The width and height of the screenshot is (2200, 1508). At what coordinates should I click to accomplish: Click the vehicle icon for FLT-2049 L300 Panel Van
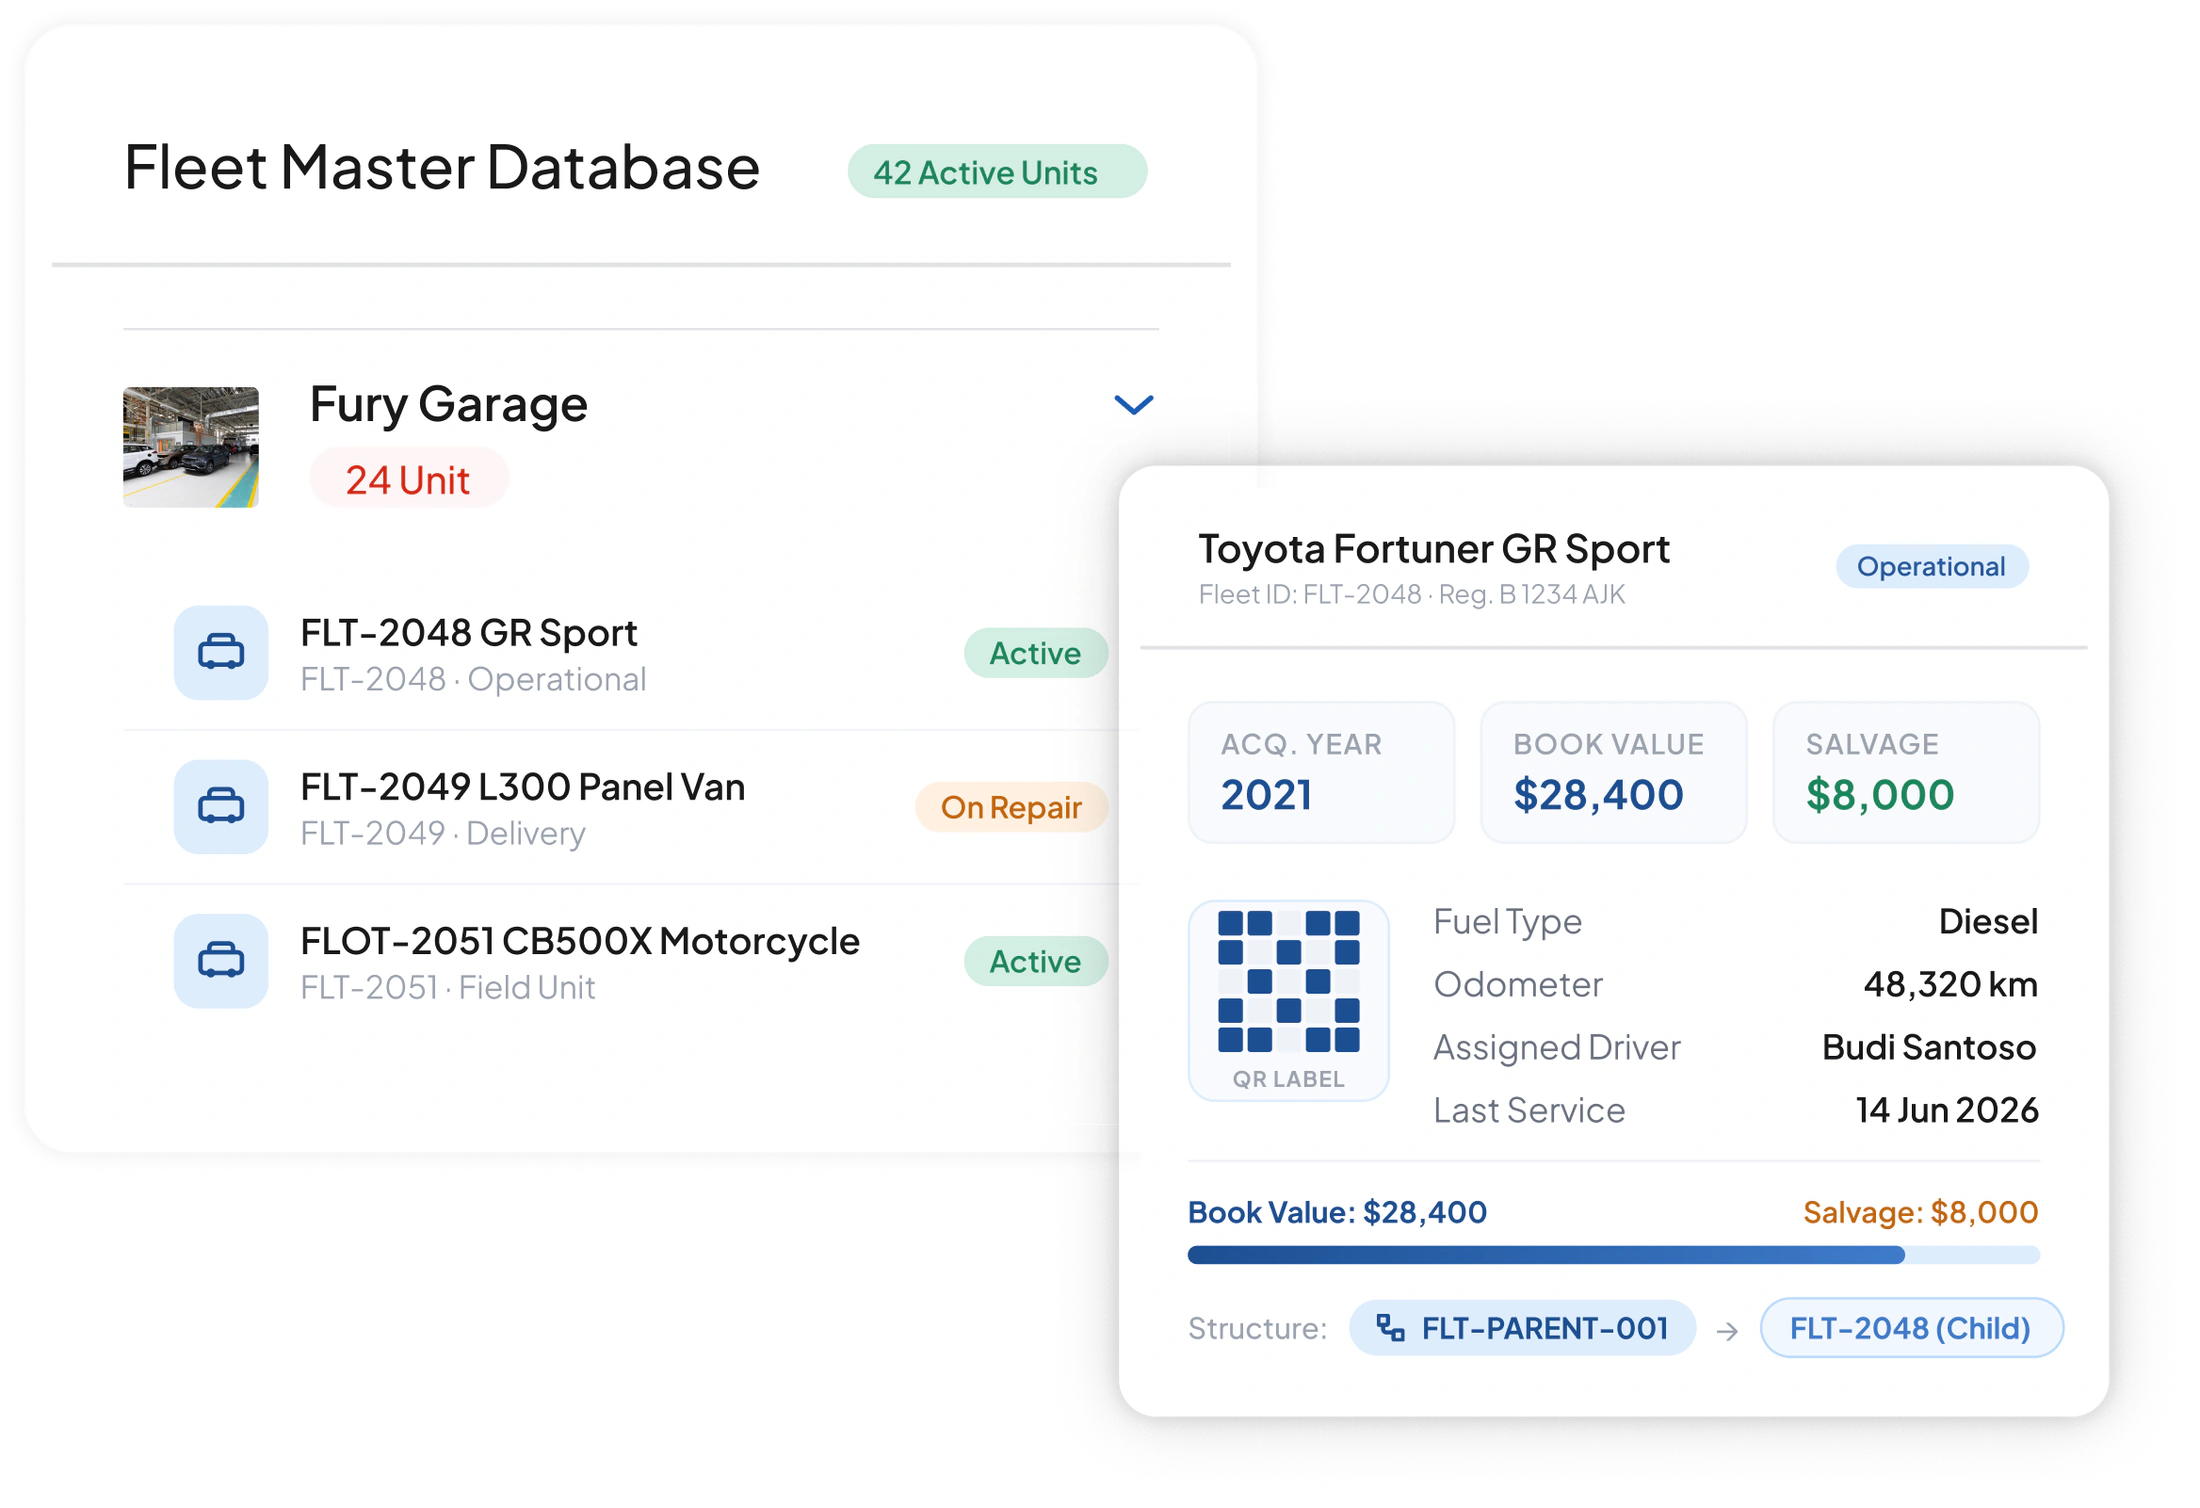[x=221, y=806]
